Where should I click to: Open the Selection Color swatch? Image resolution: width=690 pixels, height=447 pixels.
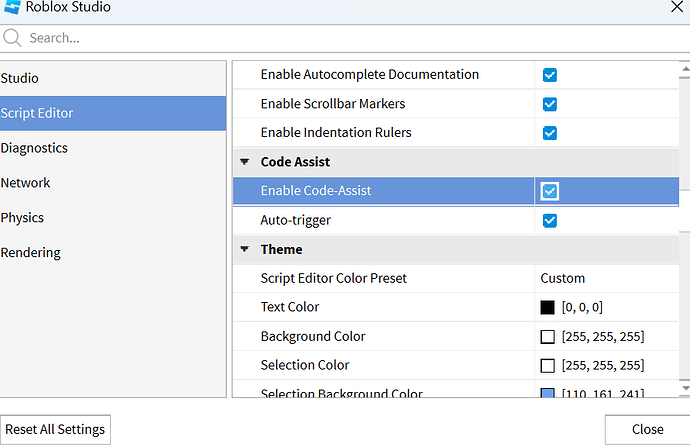547,366
